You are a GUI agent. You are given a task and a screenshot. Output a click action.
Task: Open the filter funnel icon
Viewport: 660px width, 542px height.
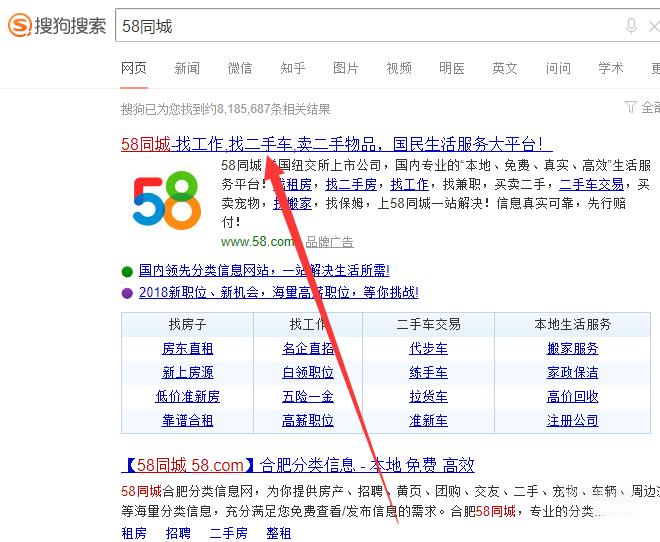click(x=630, y=107)
